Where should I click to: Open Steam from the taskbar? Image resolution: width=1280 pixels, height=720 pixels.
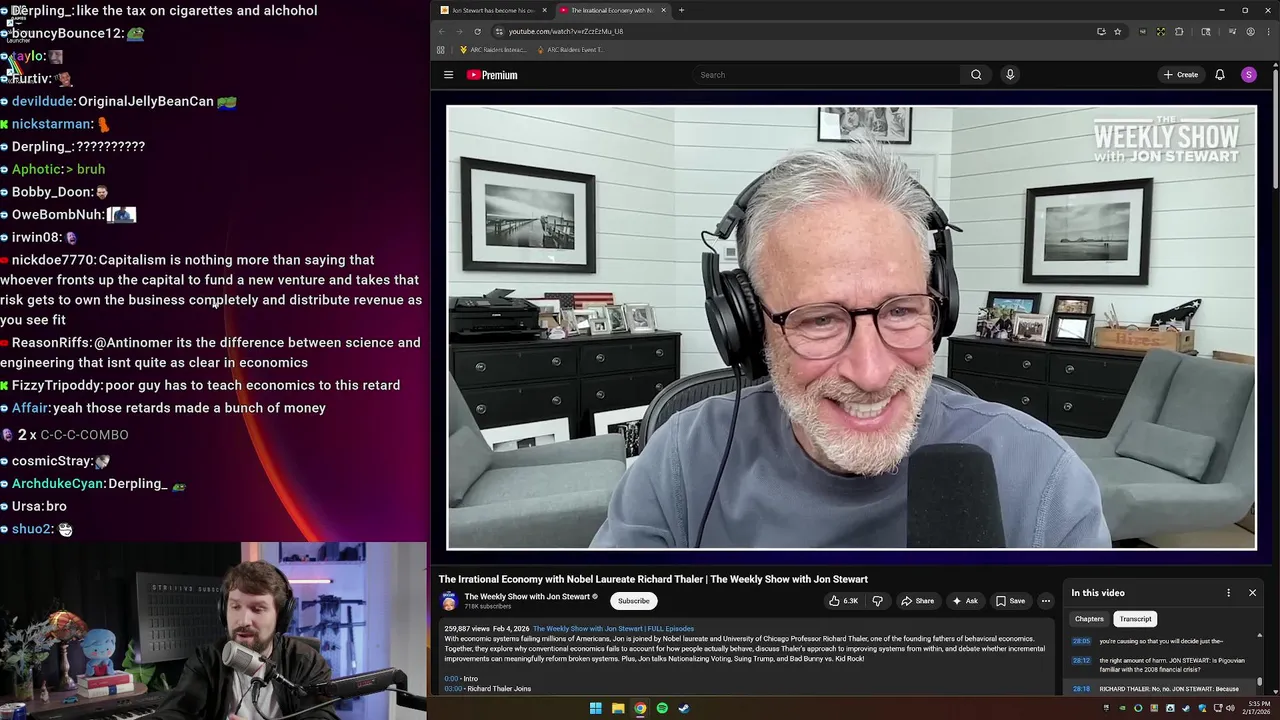coord(684,708)
